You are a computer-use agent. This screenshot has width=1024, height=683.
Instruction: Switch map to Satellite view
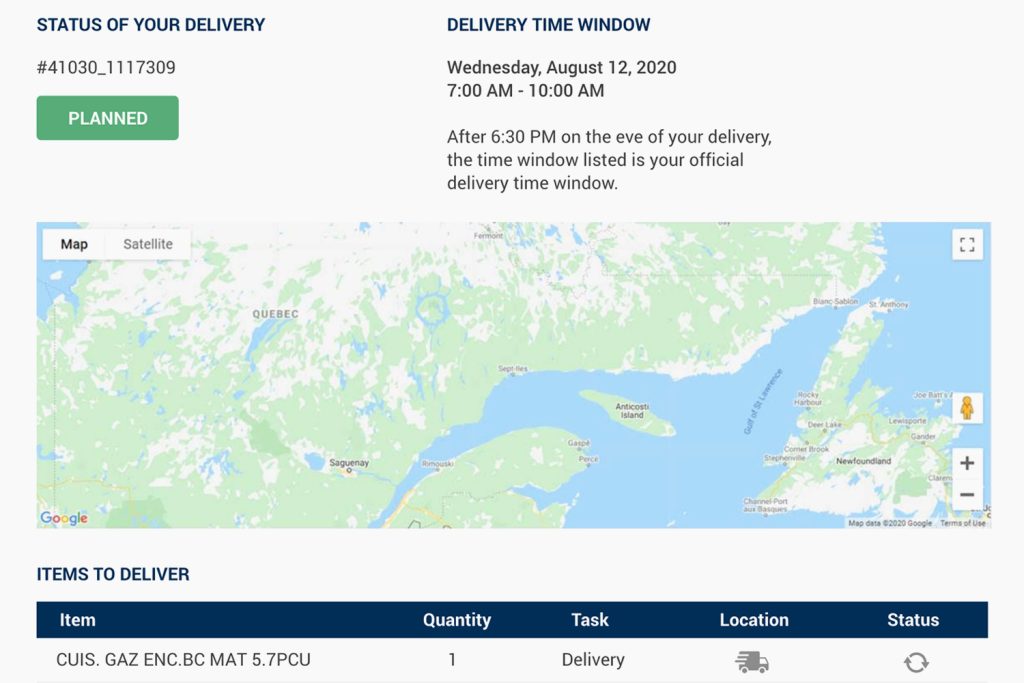[148, 244]
